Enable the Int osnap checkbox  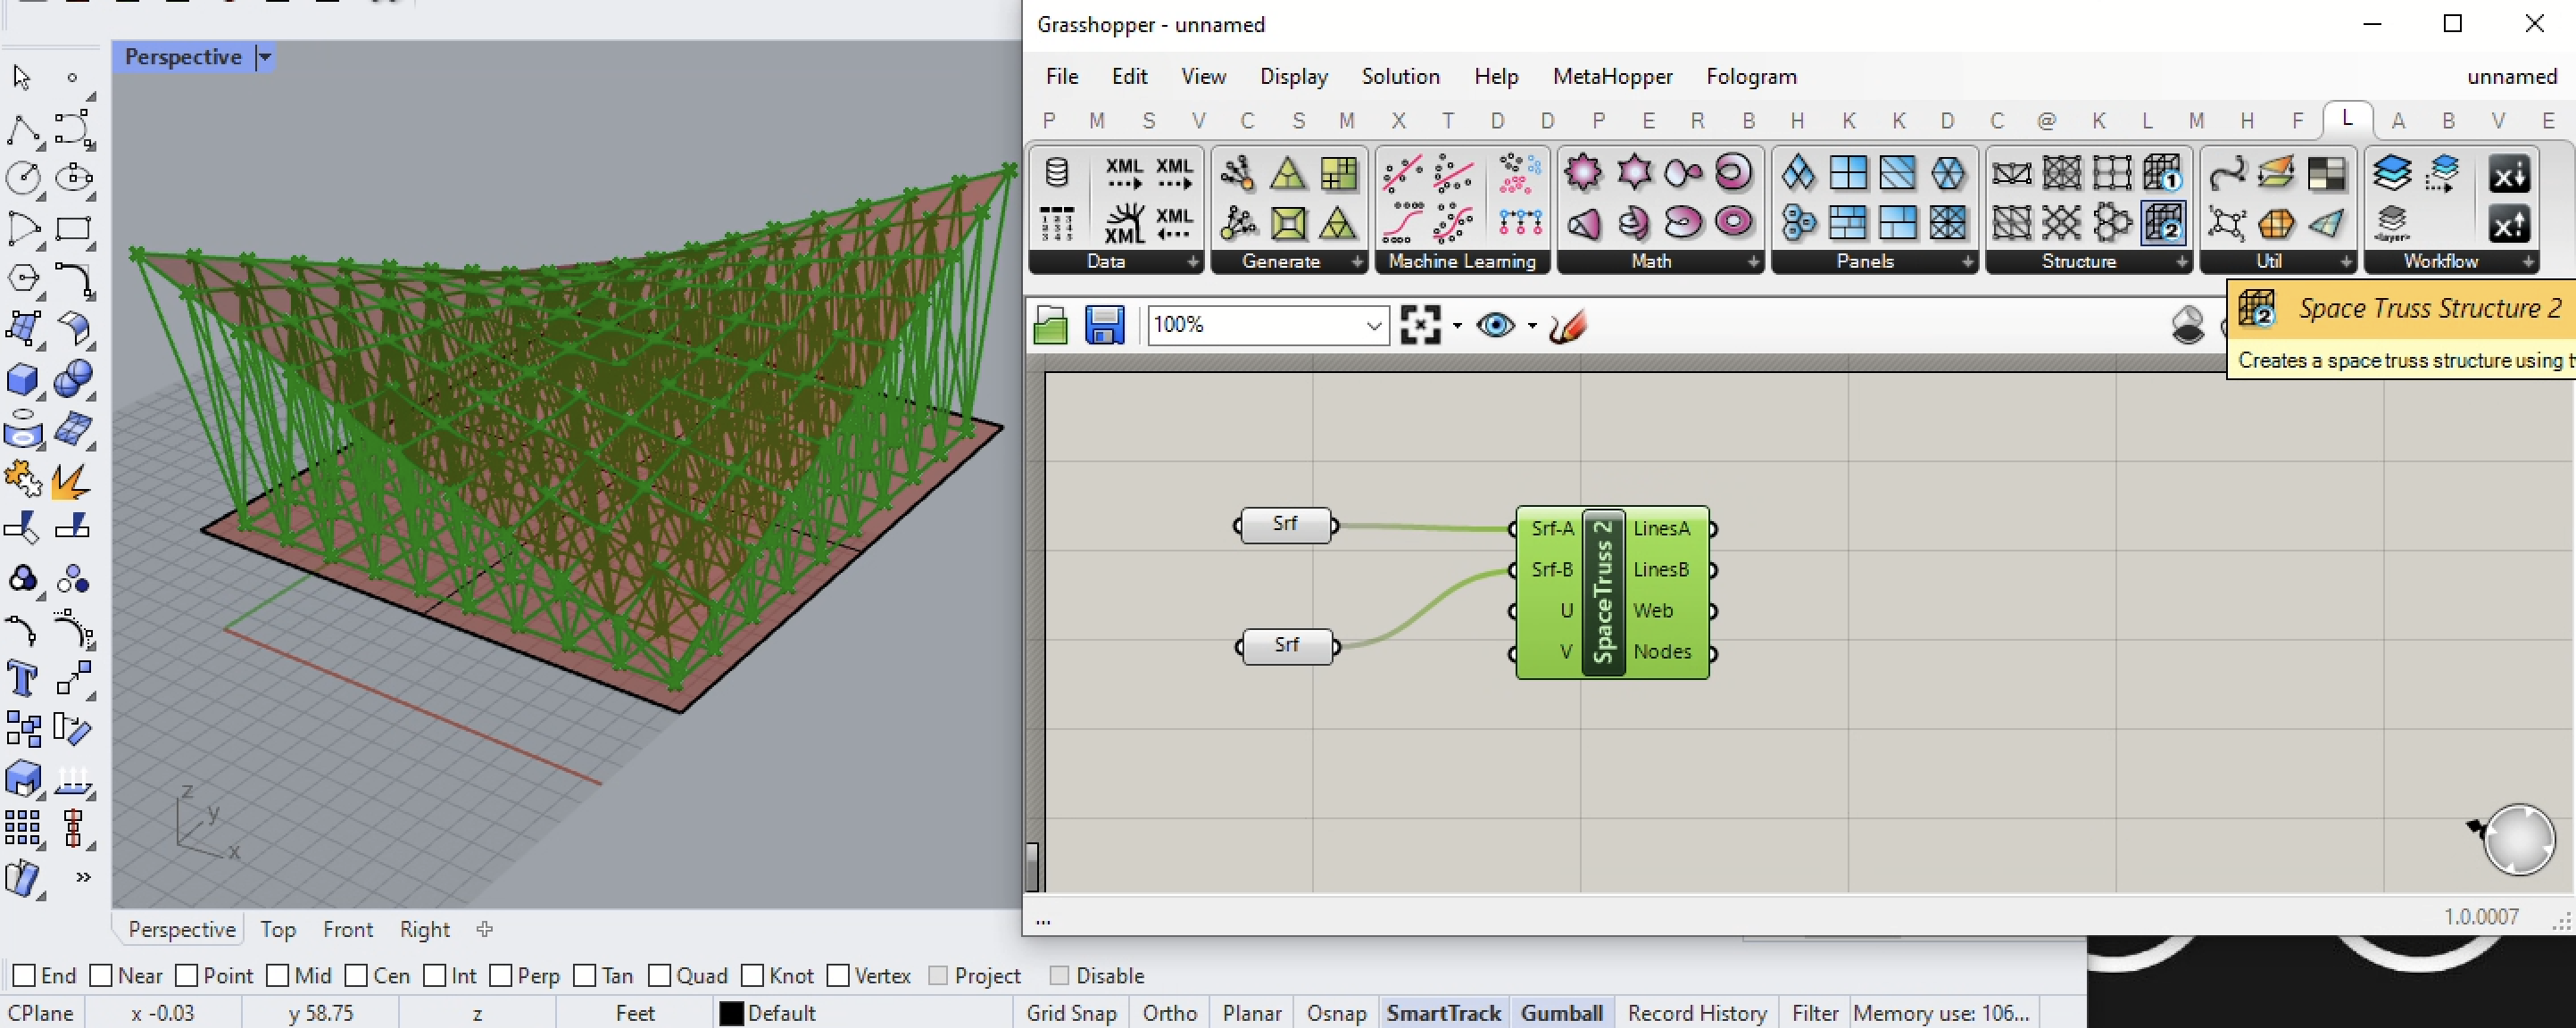(x=434, y=975)
